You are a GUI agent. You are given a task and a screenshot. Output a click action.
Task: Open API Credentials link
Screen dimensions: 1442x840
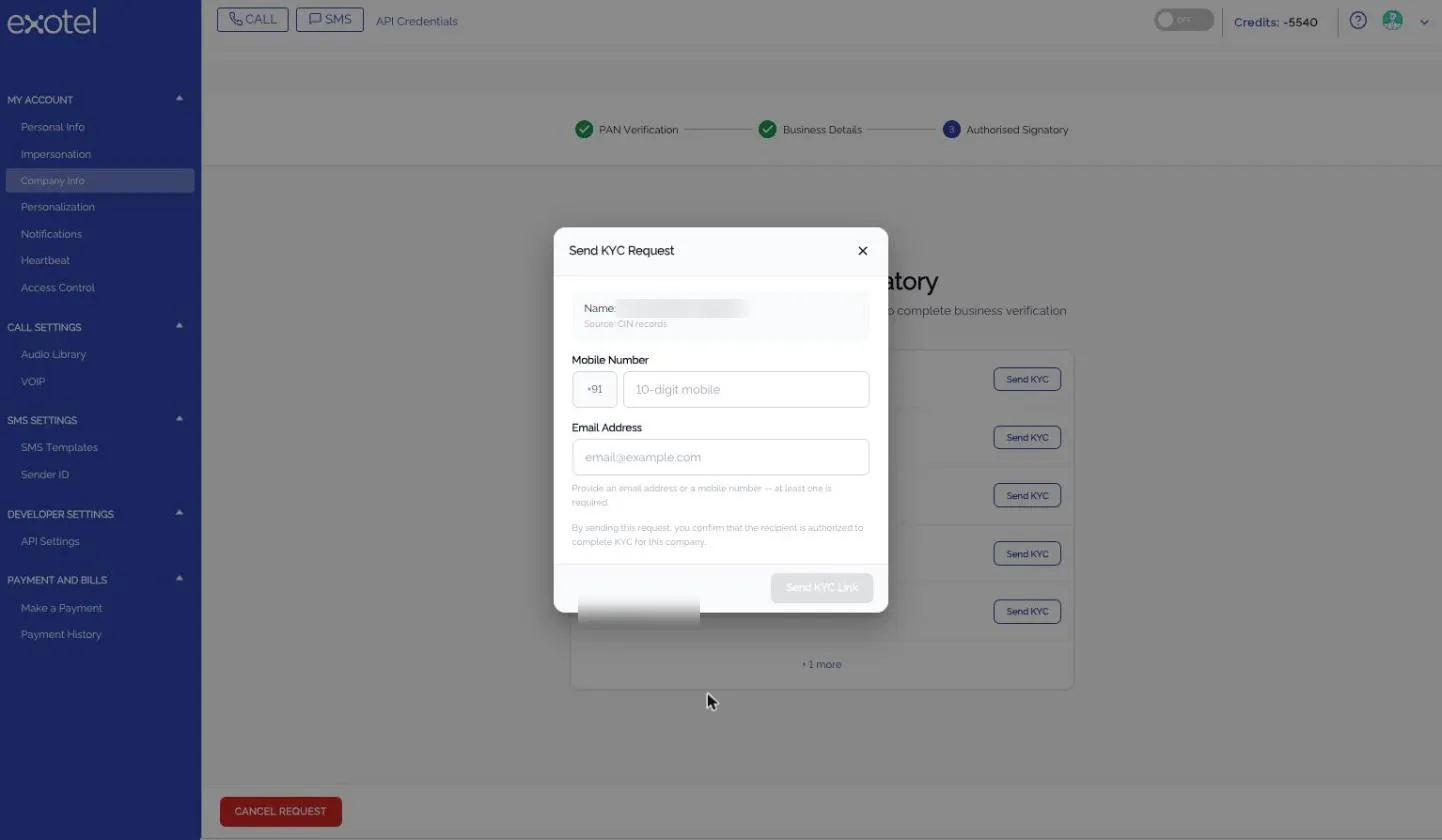417,21
